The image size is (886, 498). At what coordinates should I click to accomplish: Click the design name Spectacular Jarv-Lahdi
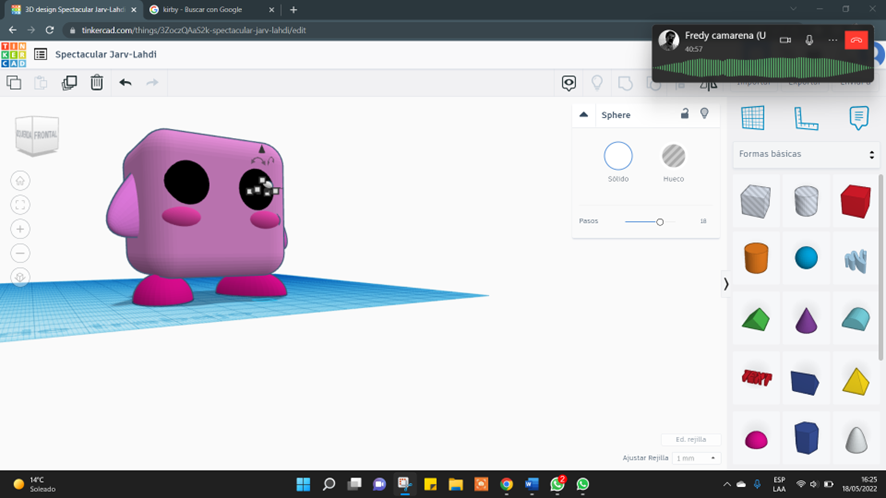click(106, 54)
